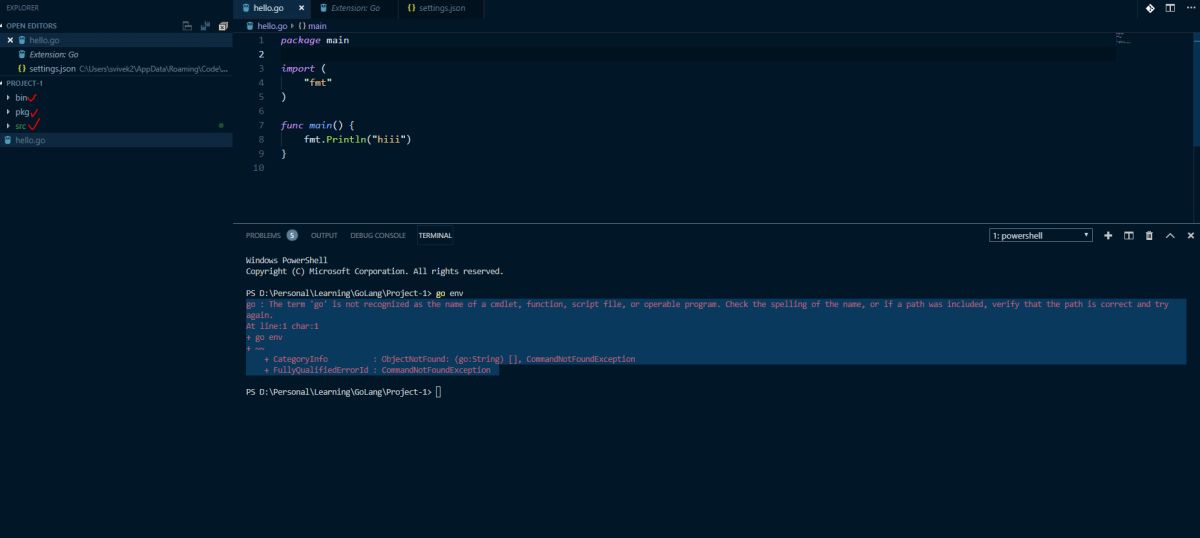The height and width of the screenshot is (538, 1200).
Task: Open the editor More Actions ellipsis menu
Action: click(x=1189, y=8)
